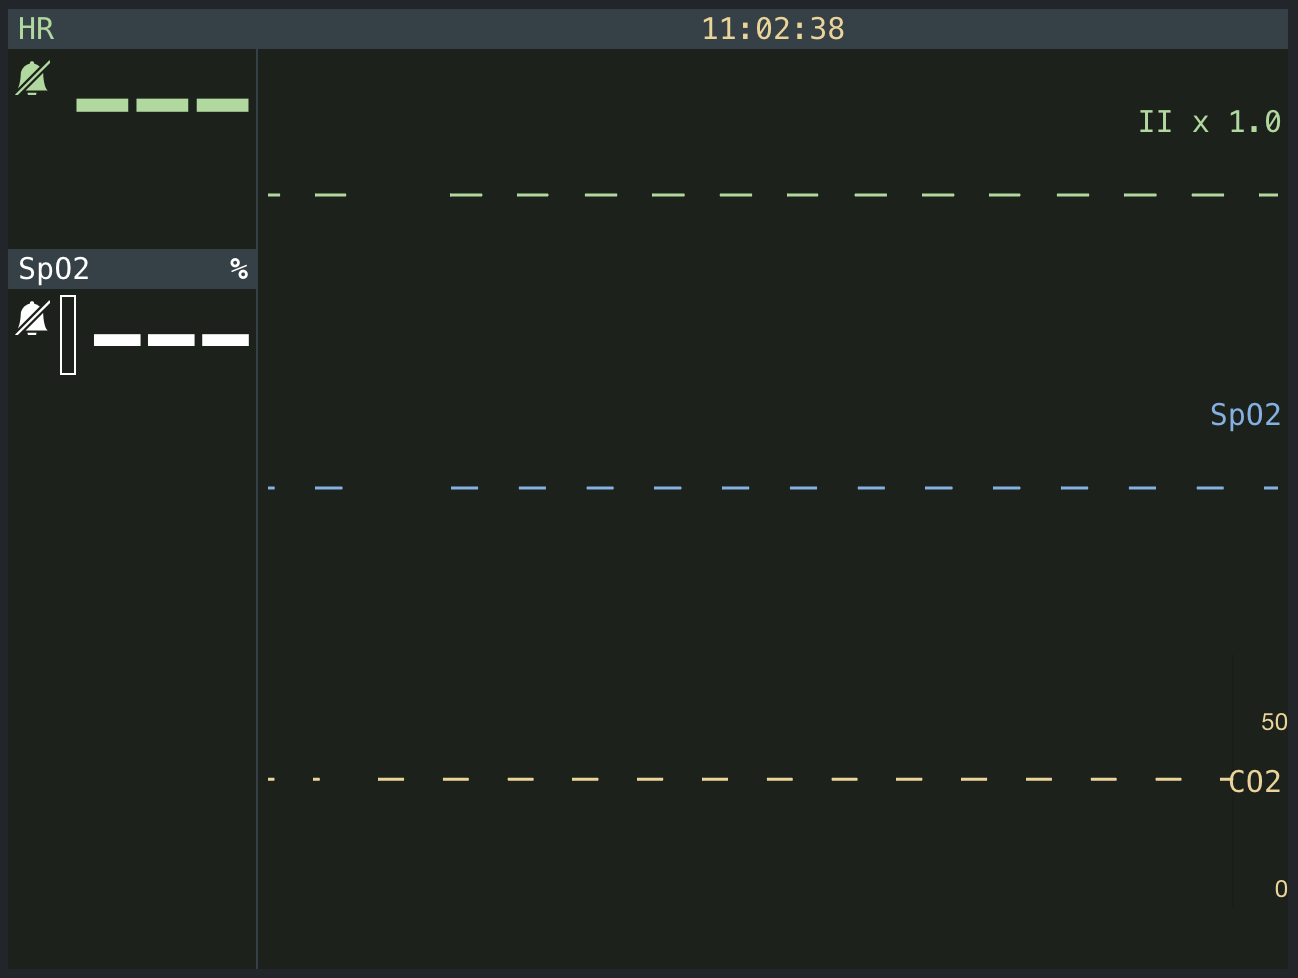The width and height of the screenshot is (1298, 978).
Task: Click the SpO2 pulse amplitude bar indicator
Action: (68, 335)
